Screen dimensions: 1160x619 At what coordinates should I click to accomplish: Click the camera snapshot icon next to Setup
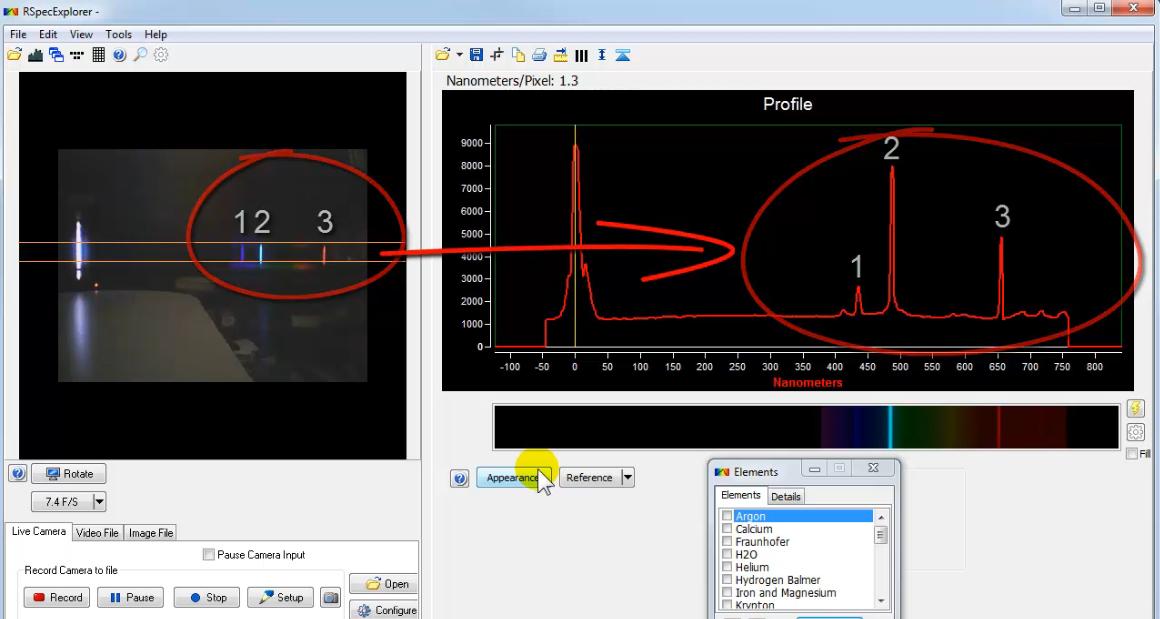pos(330,598)
